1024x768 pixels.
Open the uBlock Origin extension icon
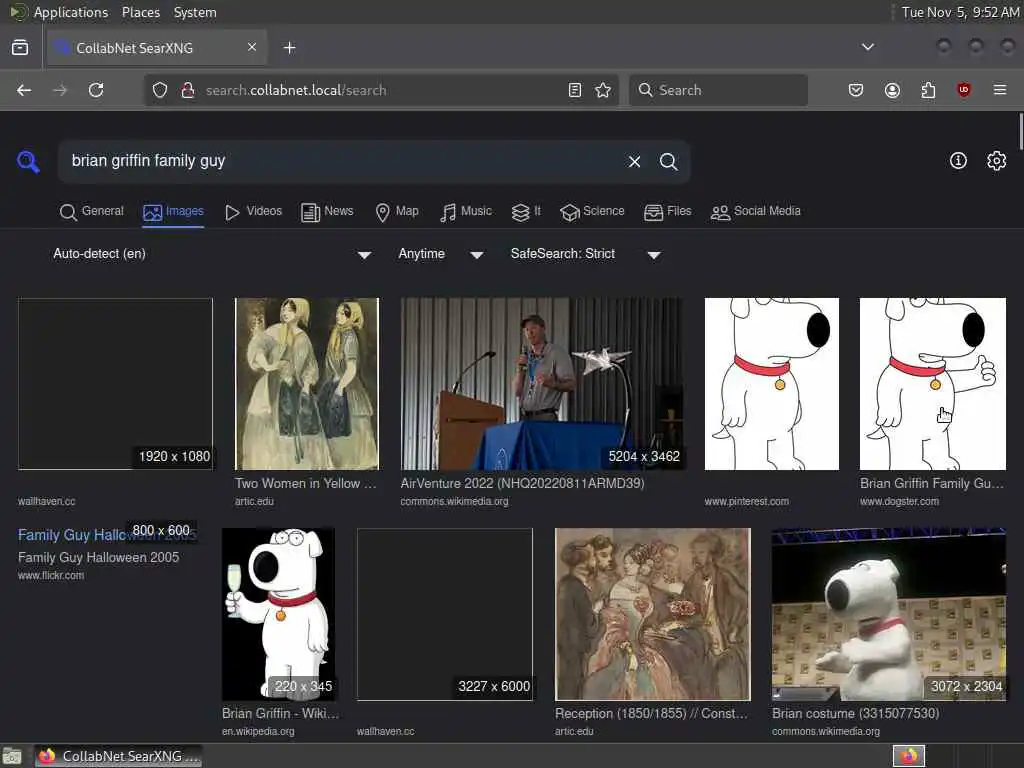[964, 90]
